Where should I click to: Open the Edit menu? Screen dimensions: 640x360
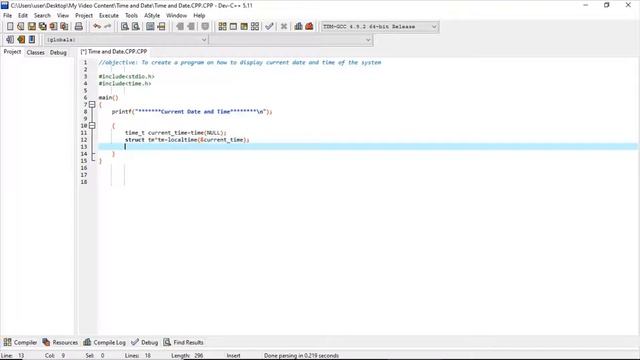(x=23, y=16)
